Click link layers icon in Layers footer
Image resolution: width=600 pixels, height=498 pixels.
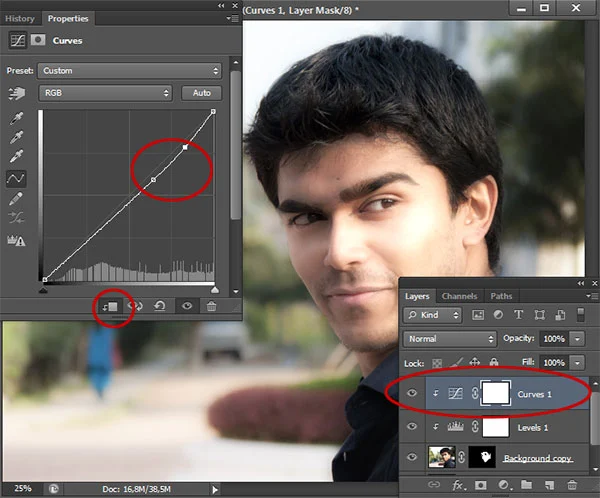tap(434, 485)
